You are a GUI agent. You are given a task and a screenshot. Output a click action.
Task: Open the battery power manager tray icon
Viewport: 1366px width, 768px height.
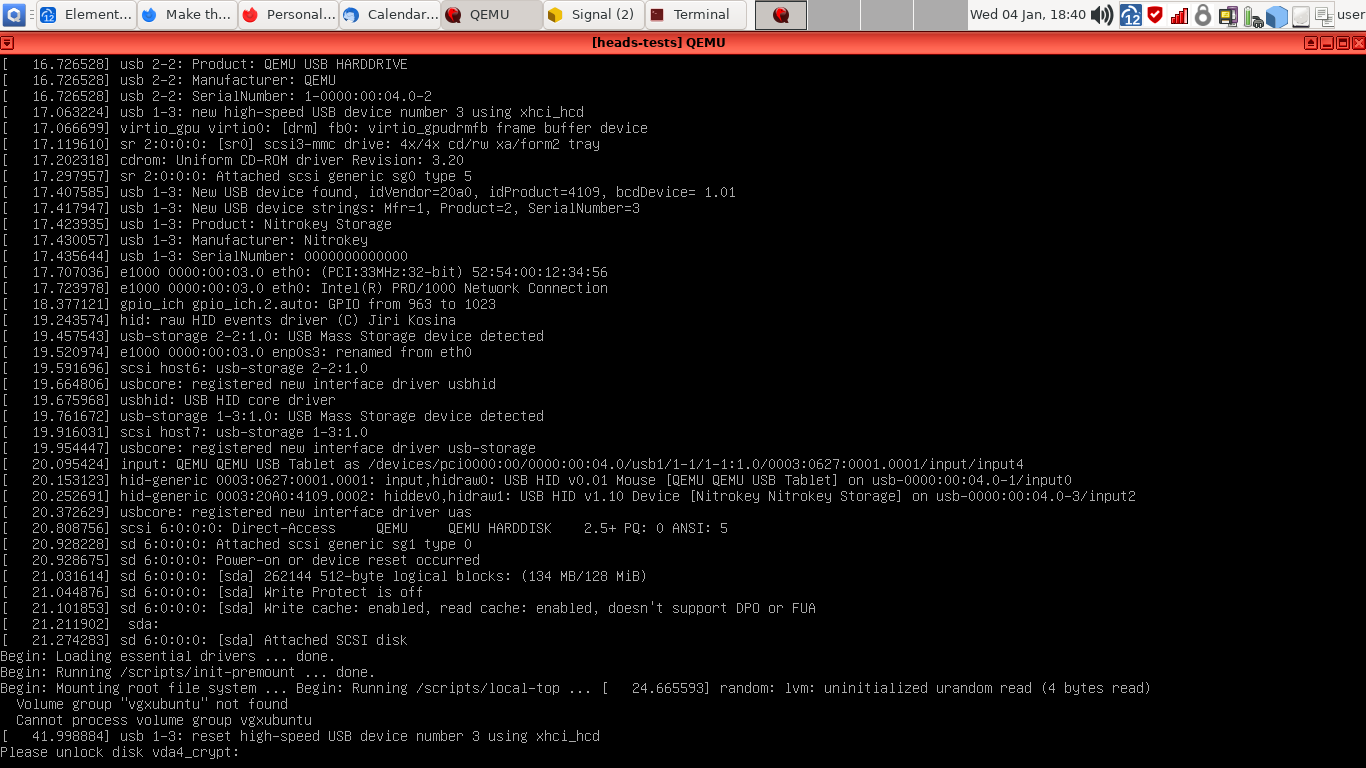pyautogui.click(x=1252, y=16)
